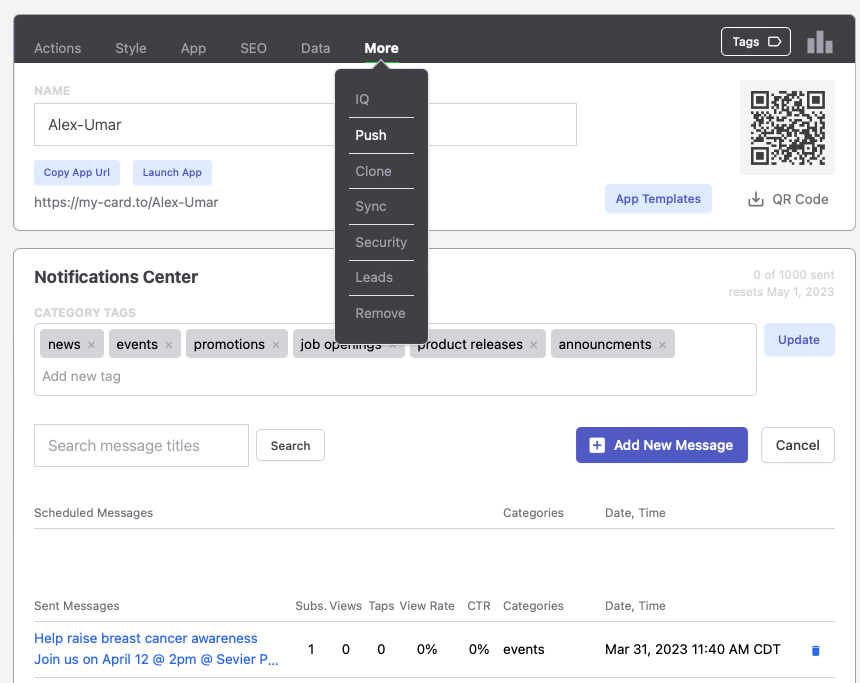The height and width of the screenshot is (683, 860).
Task: Remove the announcments tag
Action: 663,345
